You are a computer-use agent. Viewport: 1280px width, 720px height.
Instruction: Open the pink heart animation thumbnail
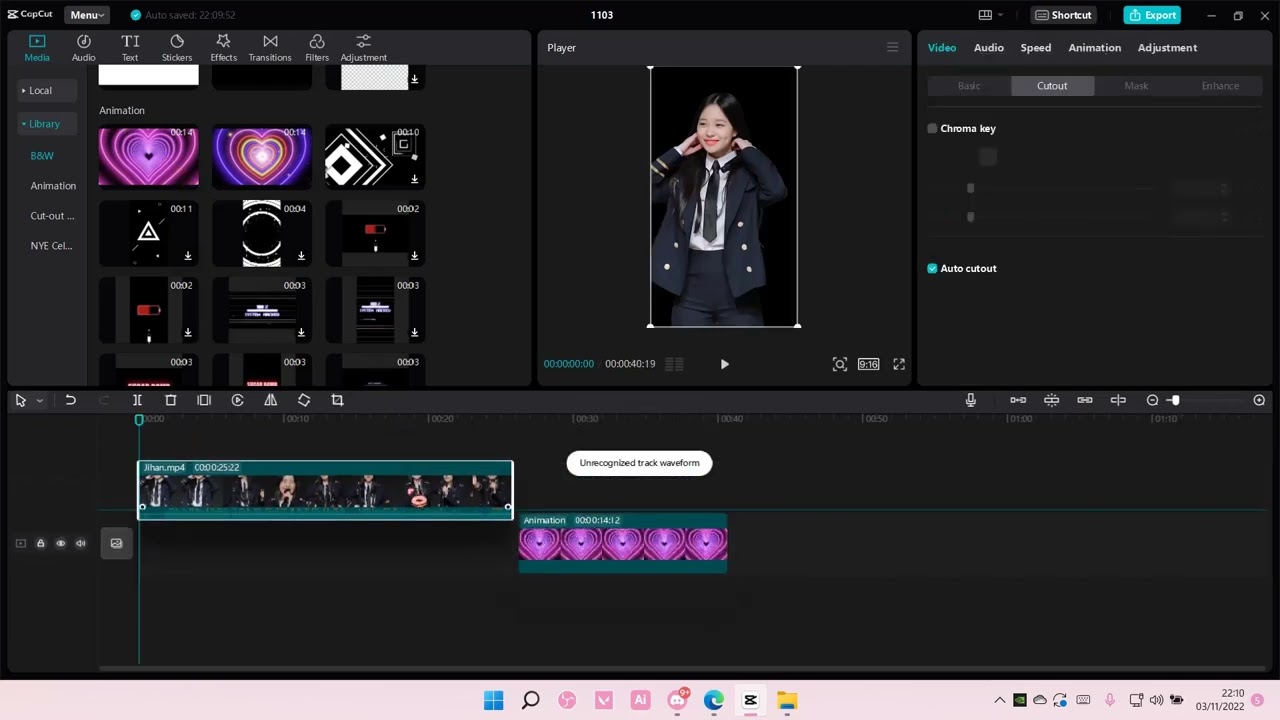[149, 156]
